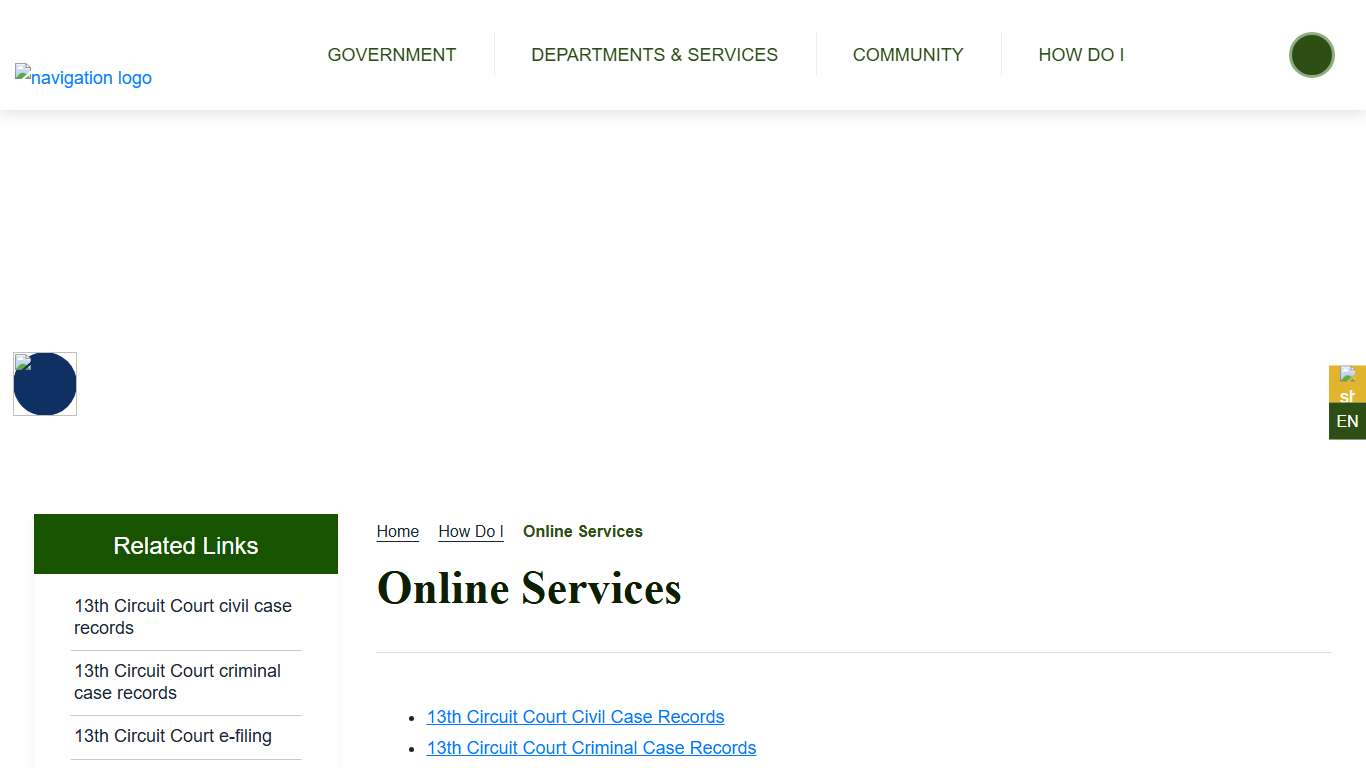Go to Home in the breadcrumb
The image size is (1366, 768).
coord(397,531)
